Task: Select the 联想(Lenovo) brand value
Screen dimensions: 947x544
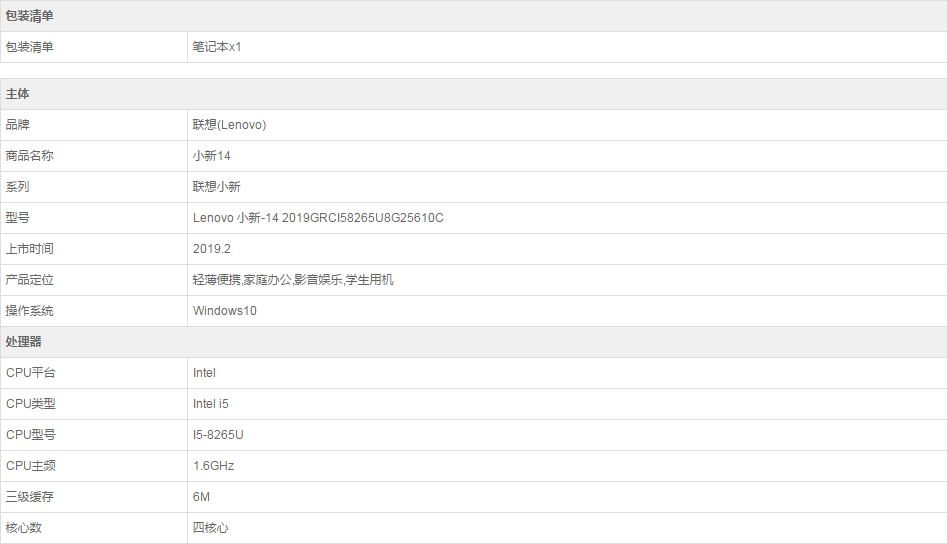Action: 230,125
